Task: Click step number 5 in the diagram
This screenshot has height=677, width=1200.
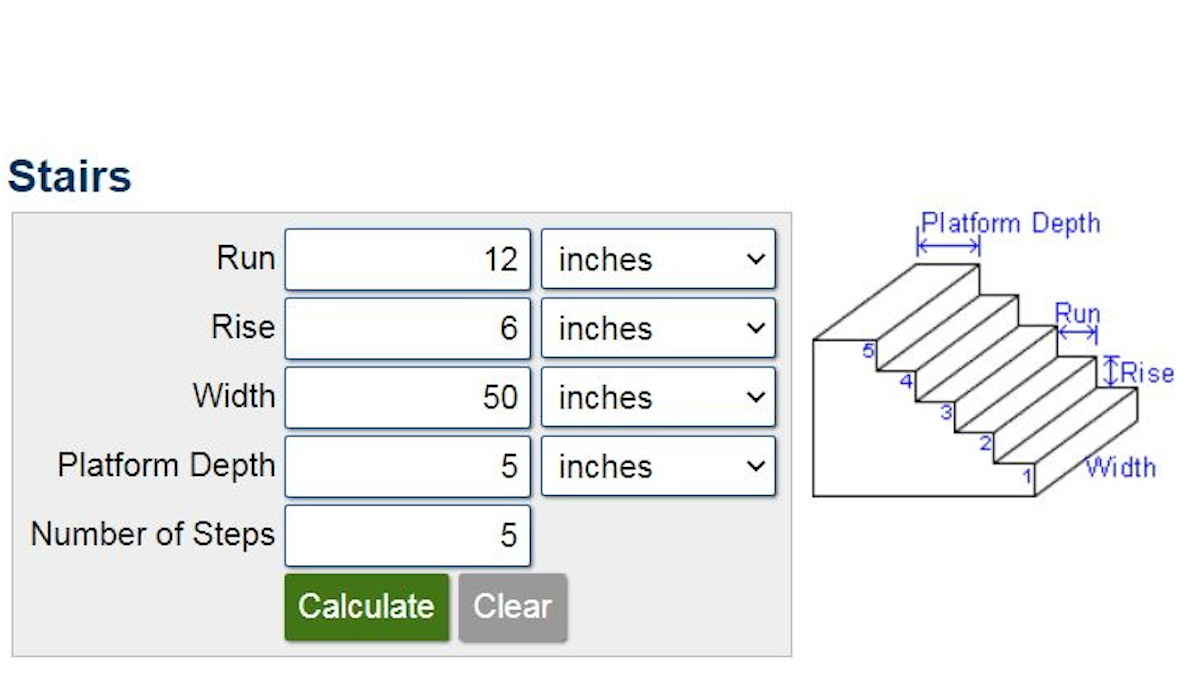Action: pyautogui.click(x=868, y=351)
